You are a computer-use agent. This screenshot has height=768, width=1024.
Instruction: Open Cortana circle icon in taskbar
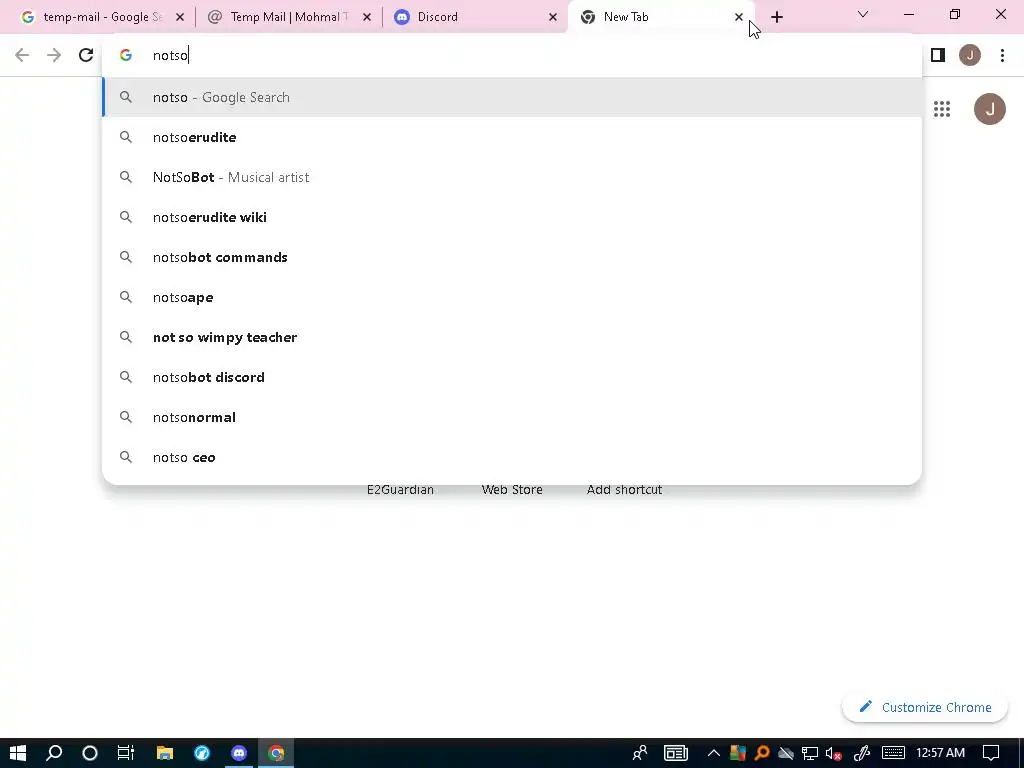(89, 753)
